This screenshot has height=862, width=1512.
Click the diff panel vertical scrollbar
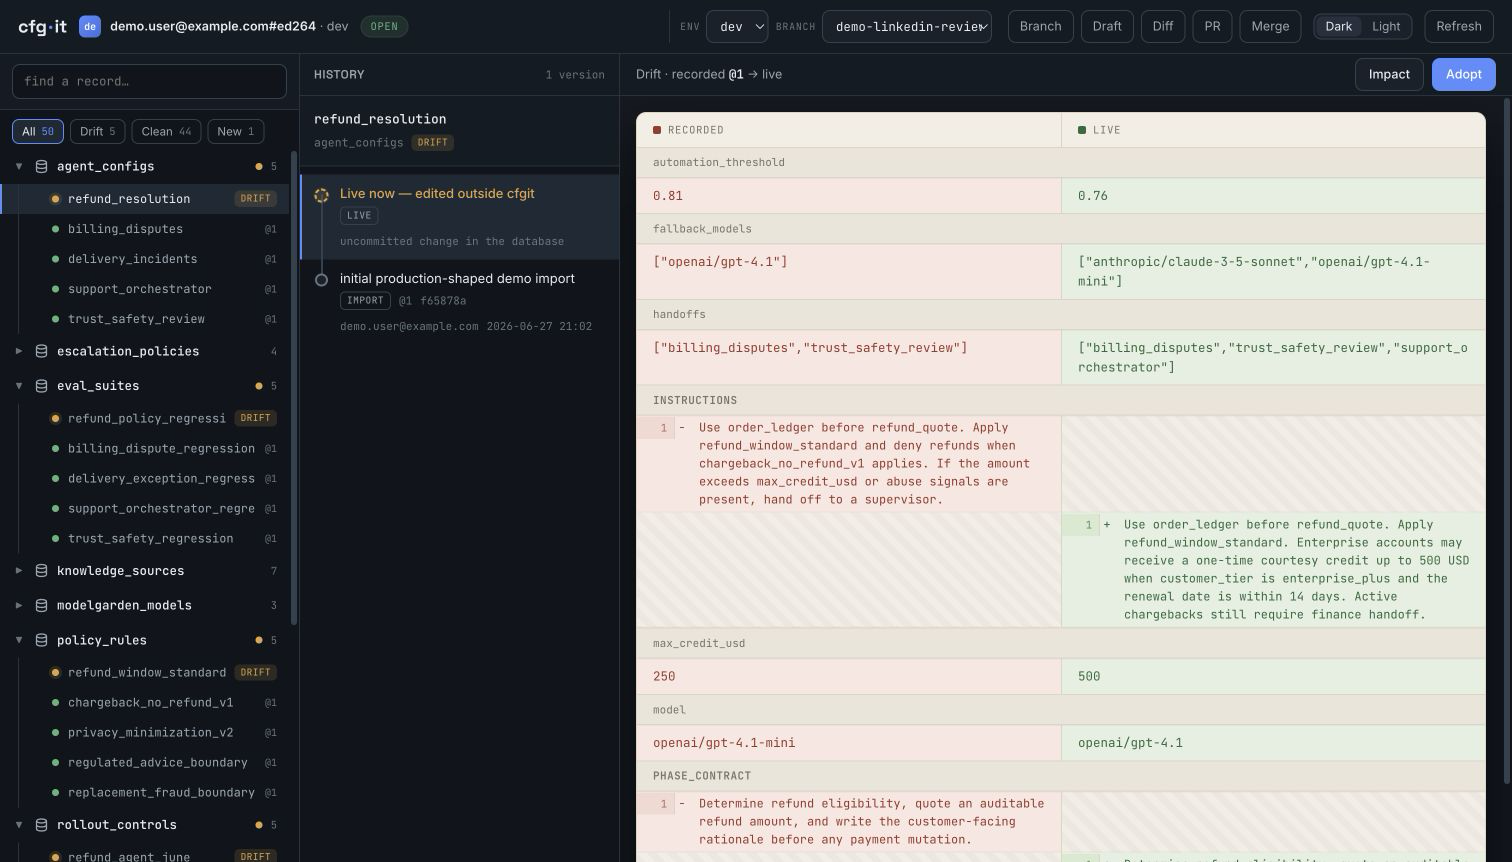click(1506, 440)
